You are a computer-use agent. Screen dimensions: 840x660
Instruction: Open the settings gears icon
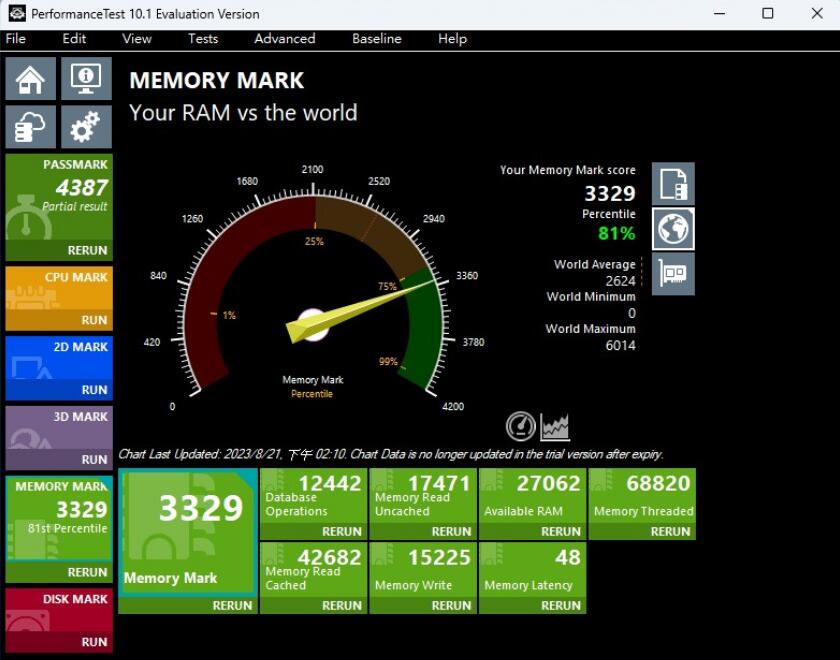tap(86, 126)
